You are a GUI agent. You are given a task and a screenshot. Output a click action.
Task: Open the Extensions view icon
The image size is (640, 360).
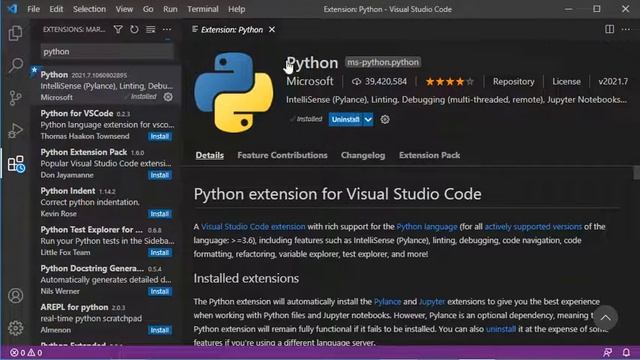coord(16,164)
